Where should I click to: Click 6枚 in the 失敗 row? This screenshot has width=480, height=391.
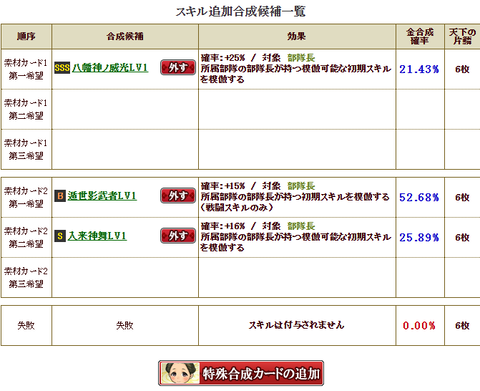(462, 325)
